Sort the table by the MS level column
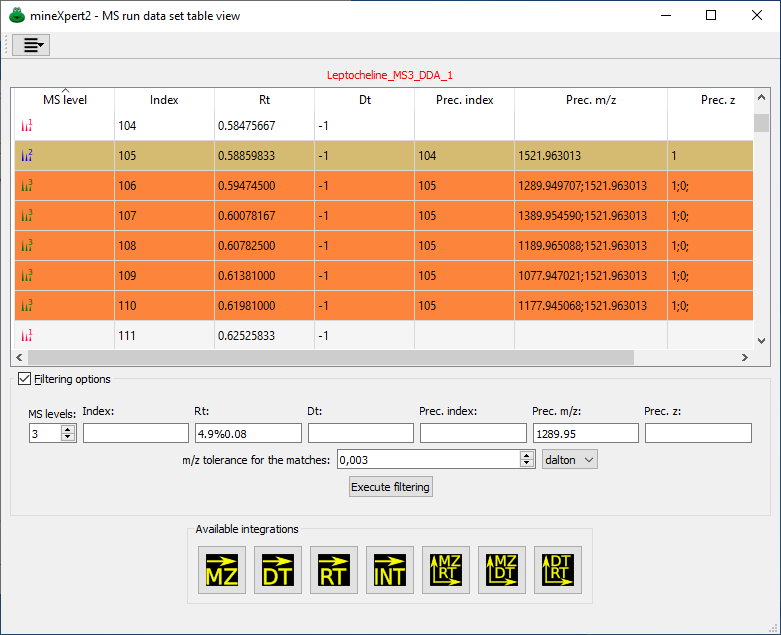The width and height of the screenshot is (781, 635). 64,100
